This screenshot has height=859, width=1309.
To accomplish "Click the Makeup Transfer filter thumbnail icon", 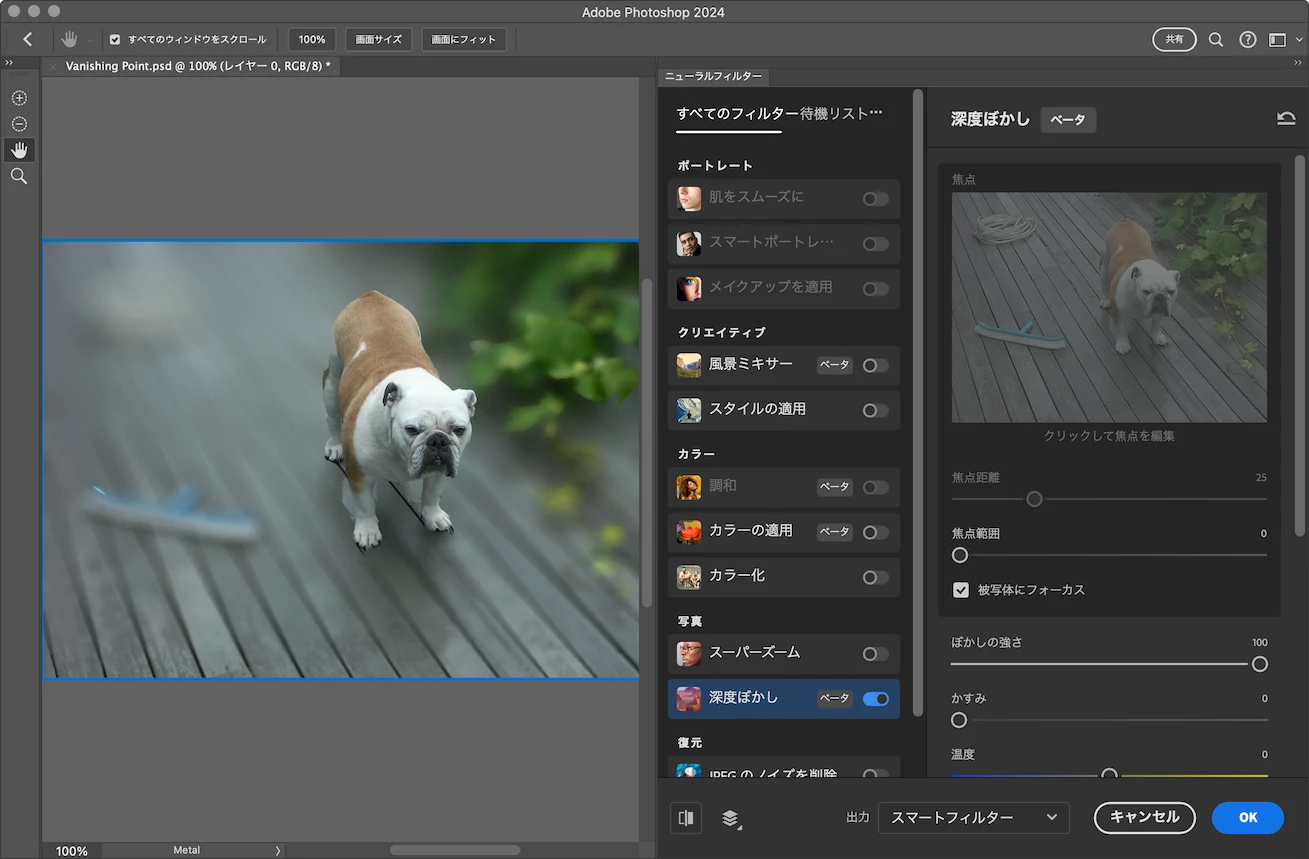I will pos(689,288).
